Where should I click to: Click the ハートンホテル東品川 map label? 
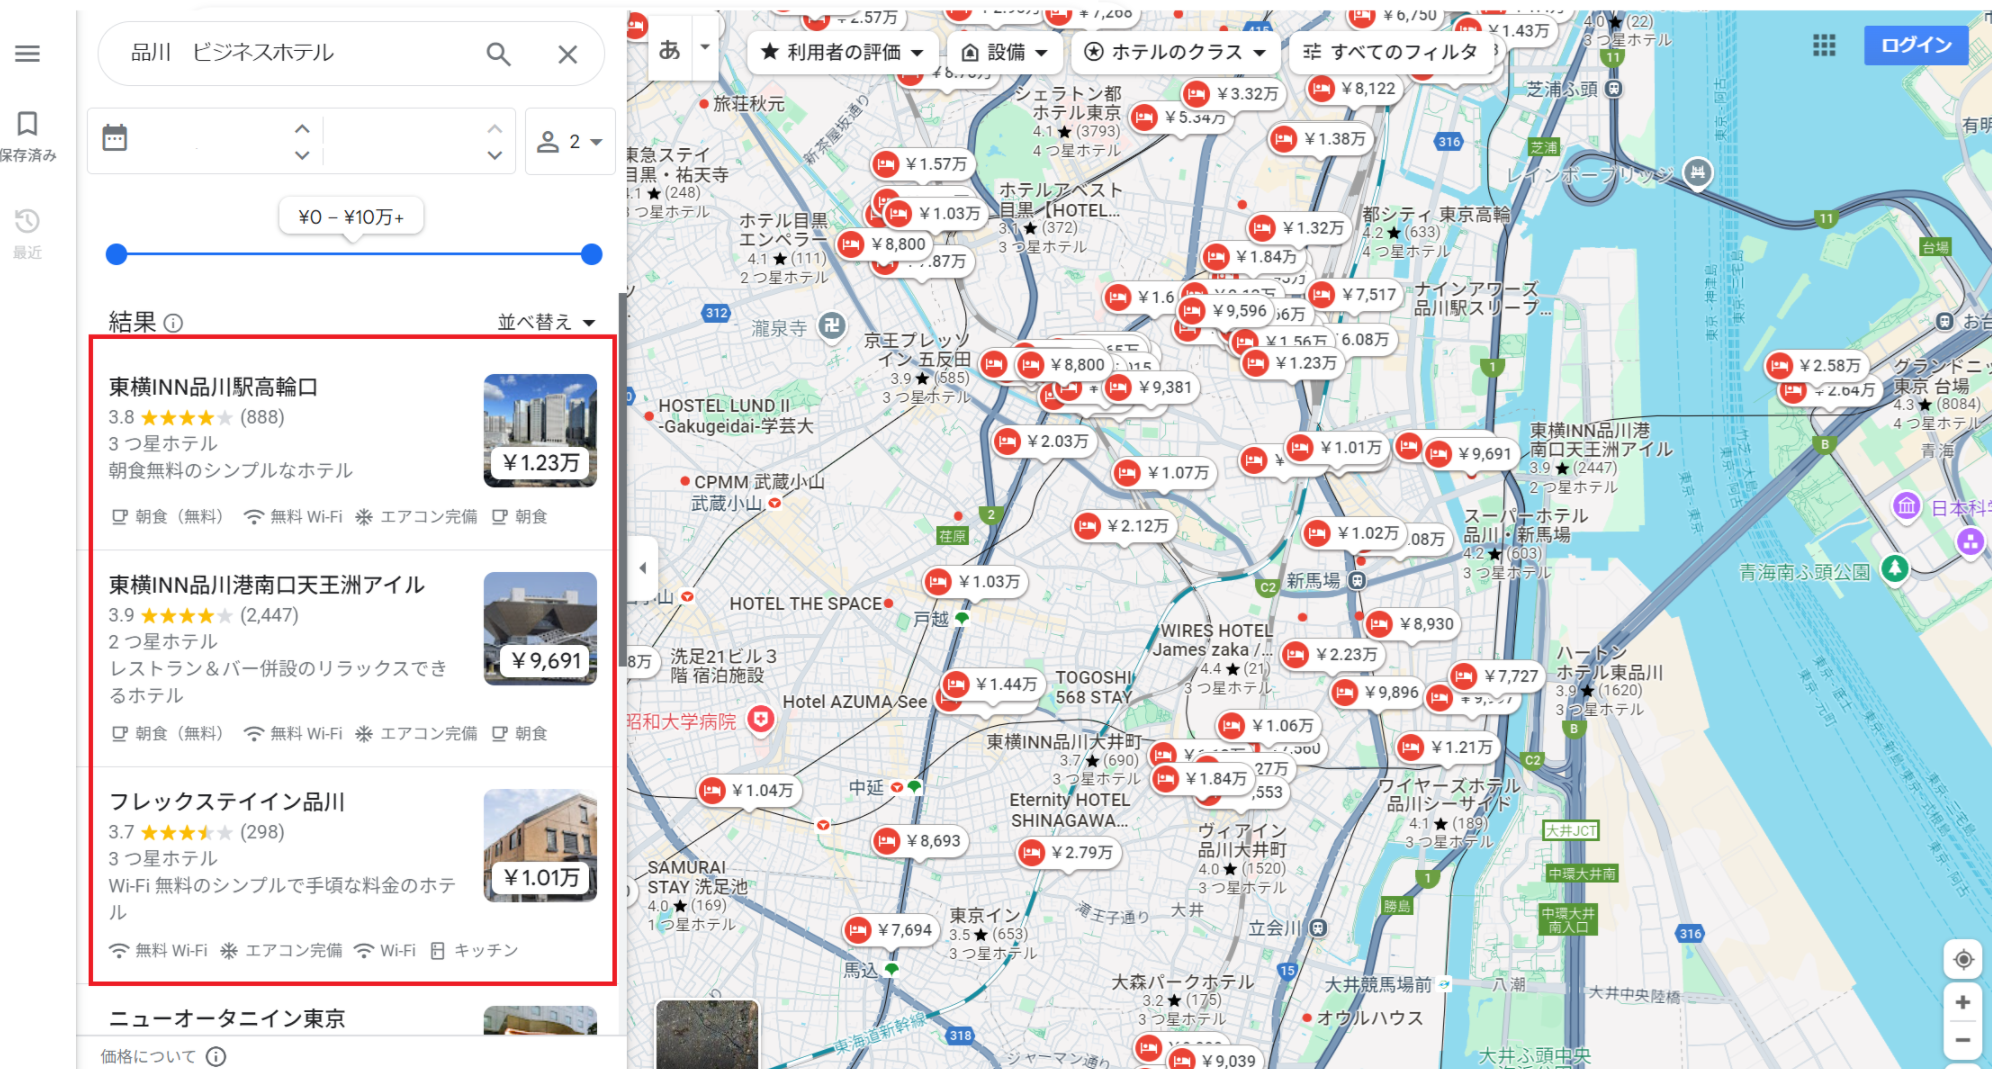click(x=1608, y=661)
